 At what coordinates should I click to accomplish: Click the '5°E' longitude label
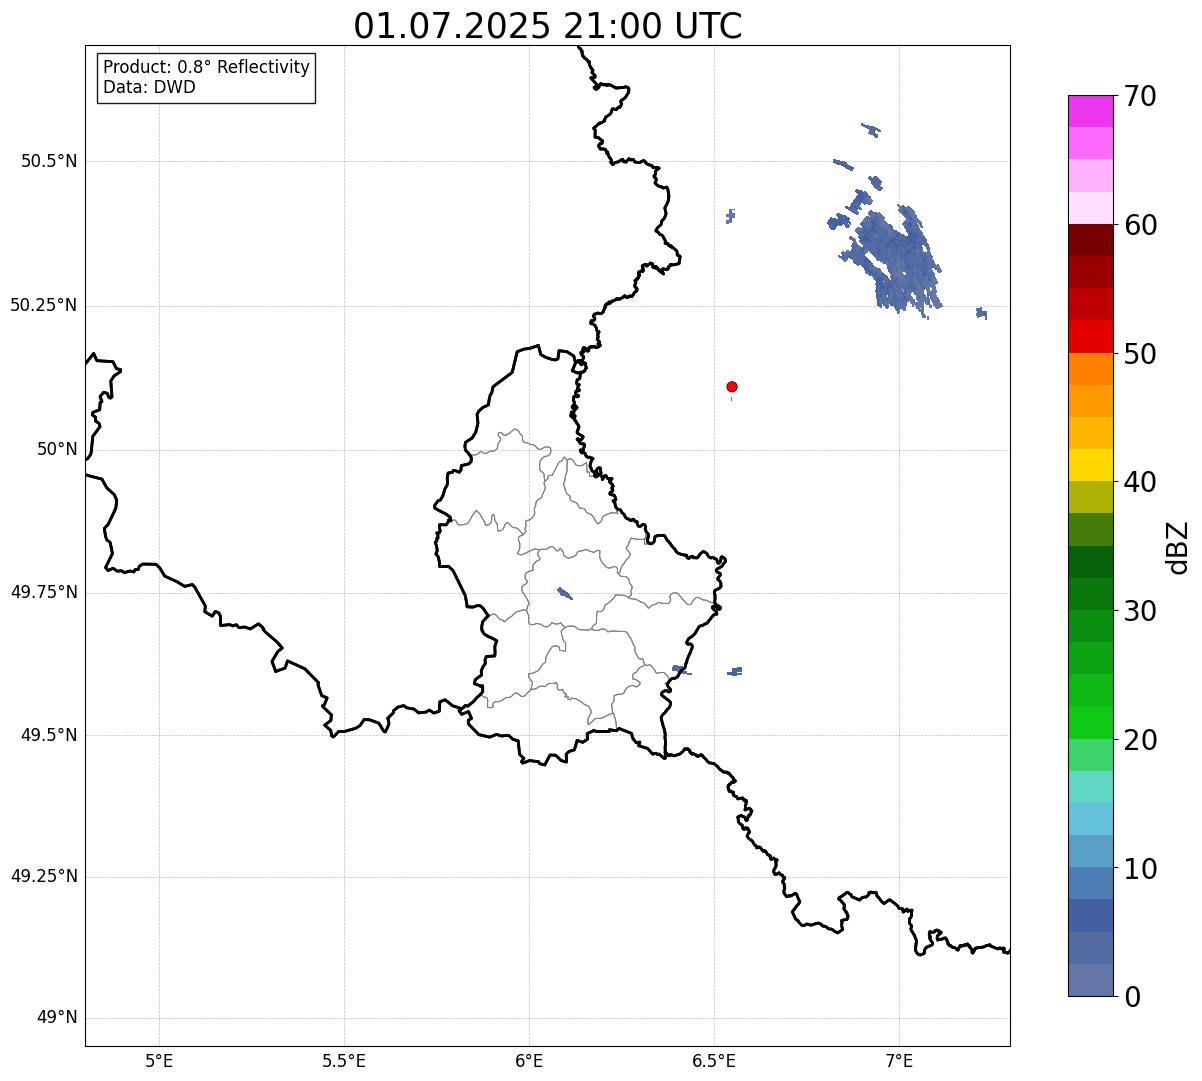click(159, 1060)
